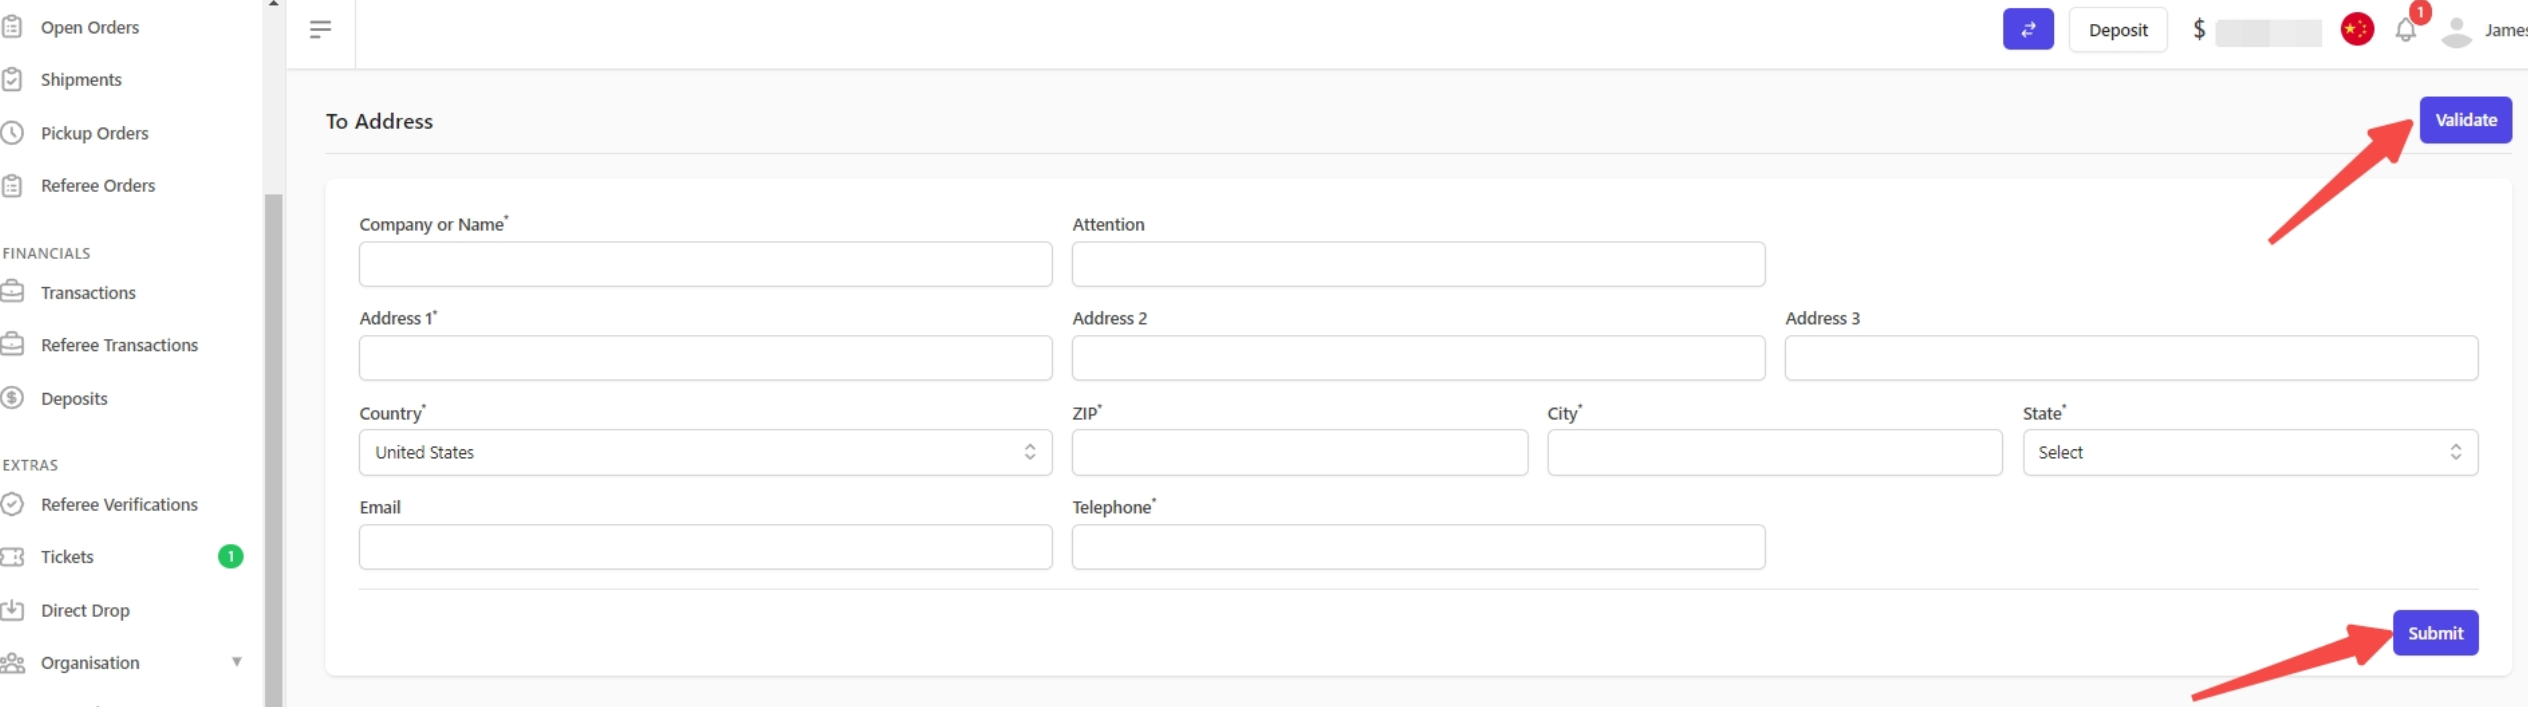Open Tickets link in sidebar
The width and height of the screenshot is (2528, 707).
tap(67, 557)
